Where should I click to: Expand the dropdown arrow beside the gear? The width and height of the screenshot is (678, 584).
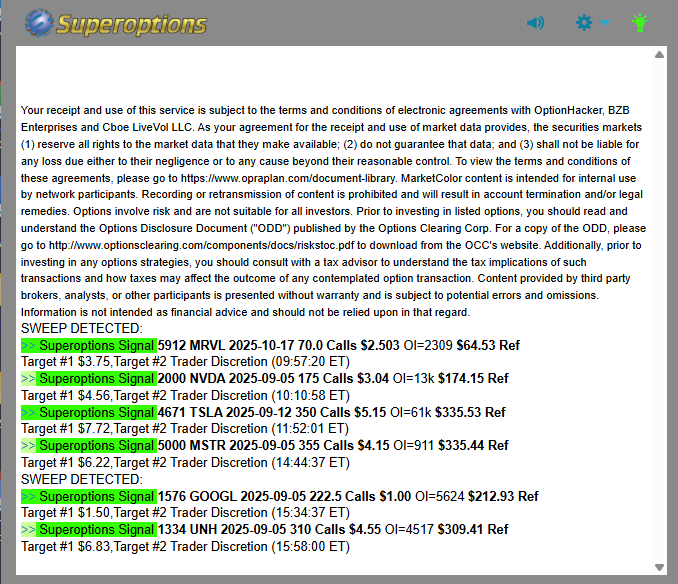[x=606, y=23]
